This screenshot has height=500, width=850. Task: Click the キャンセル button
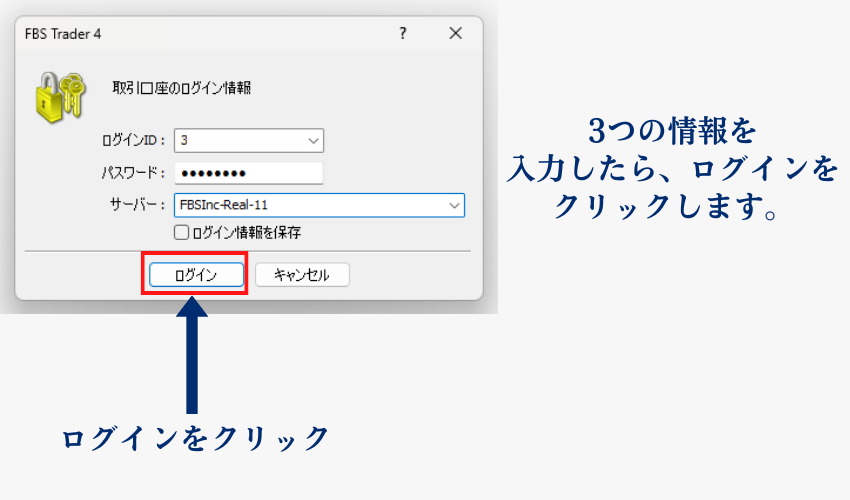click(x=302, y=275)
